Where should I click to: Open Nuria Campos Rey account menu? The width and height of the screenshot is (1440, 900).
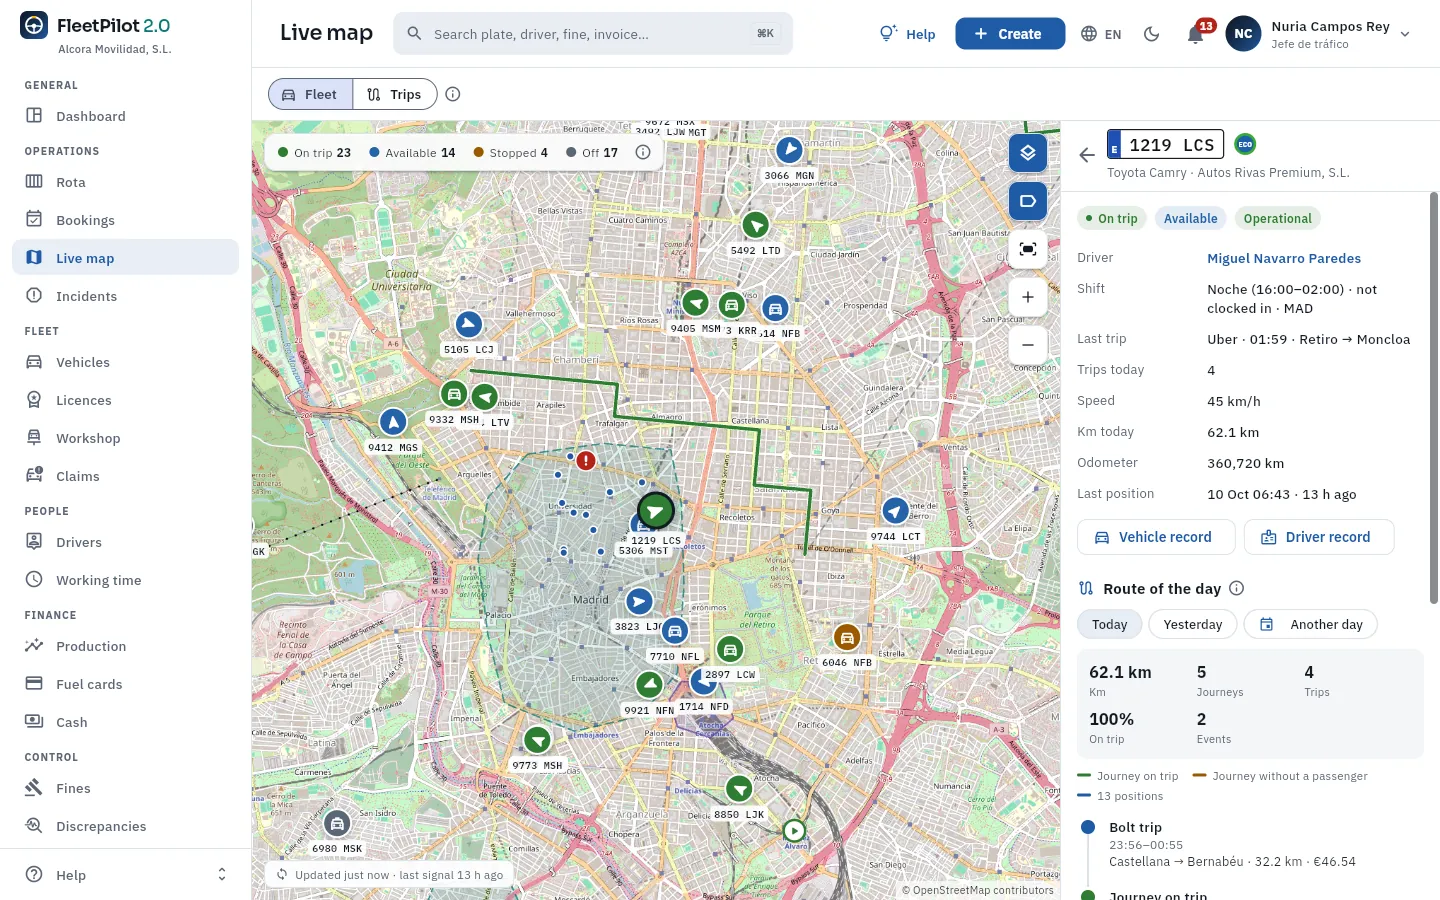(1319, 34)
